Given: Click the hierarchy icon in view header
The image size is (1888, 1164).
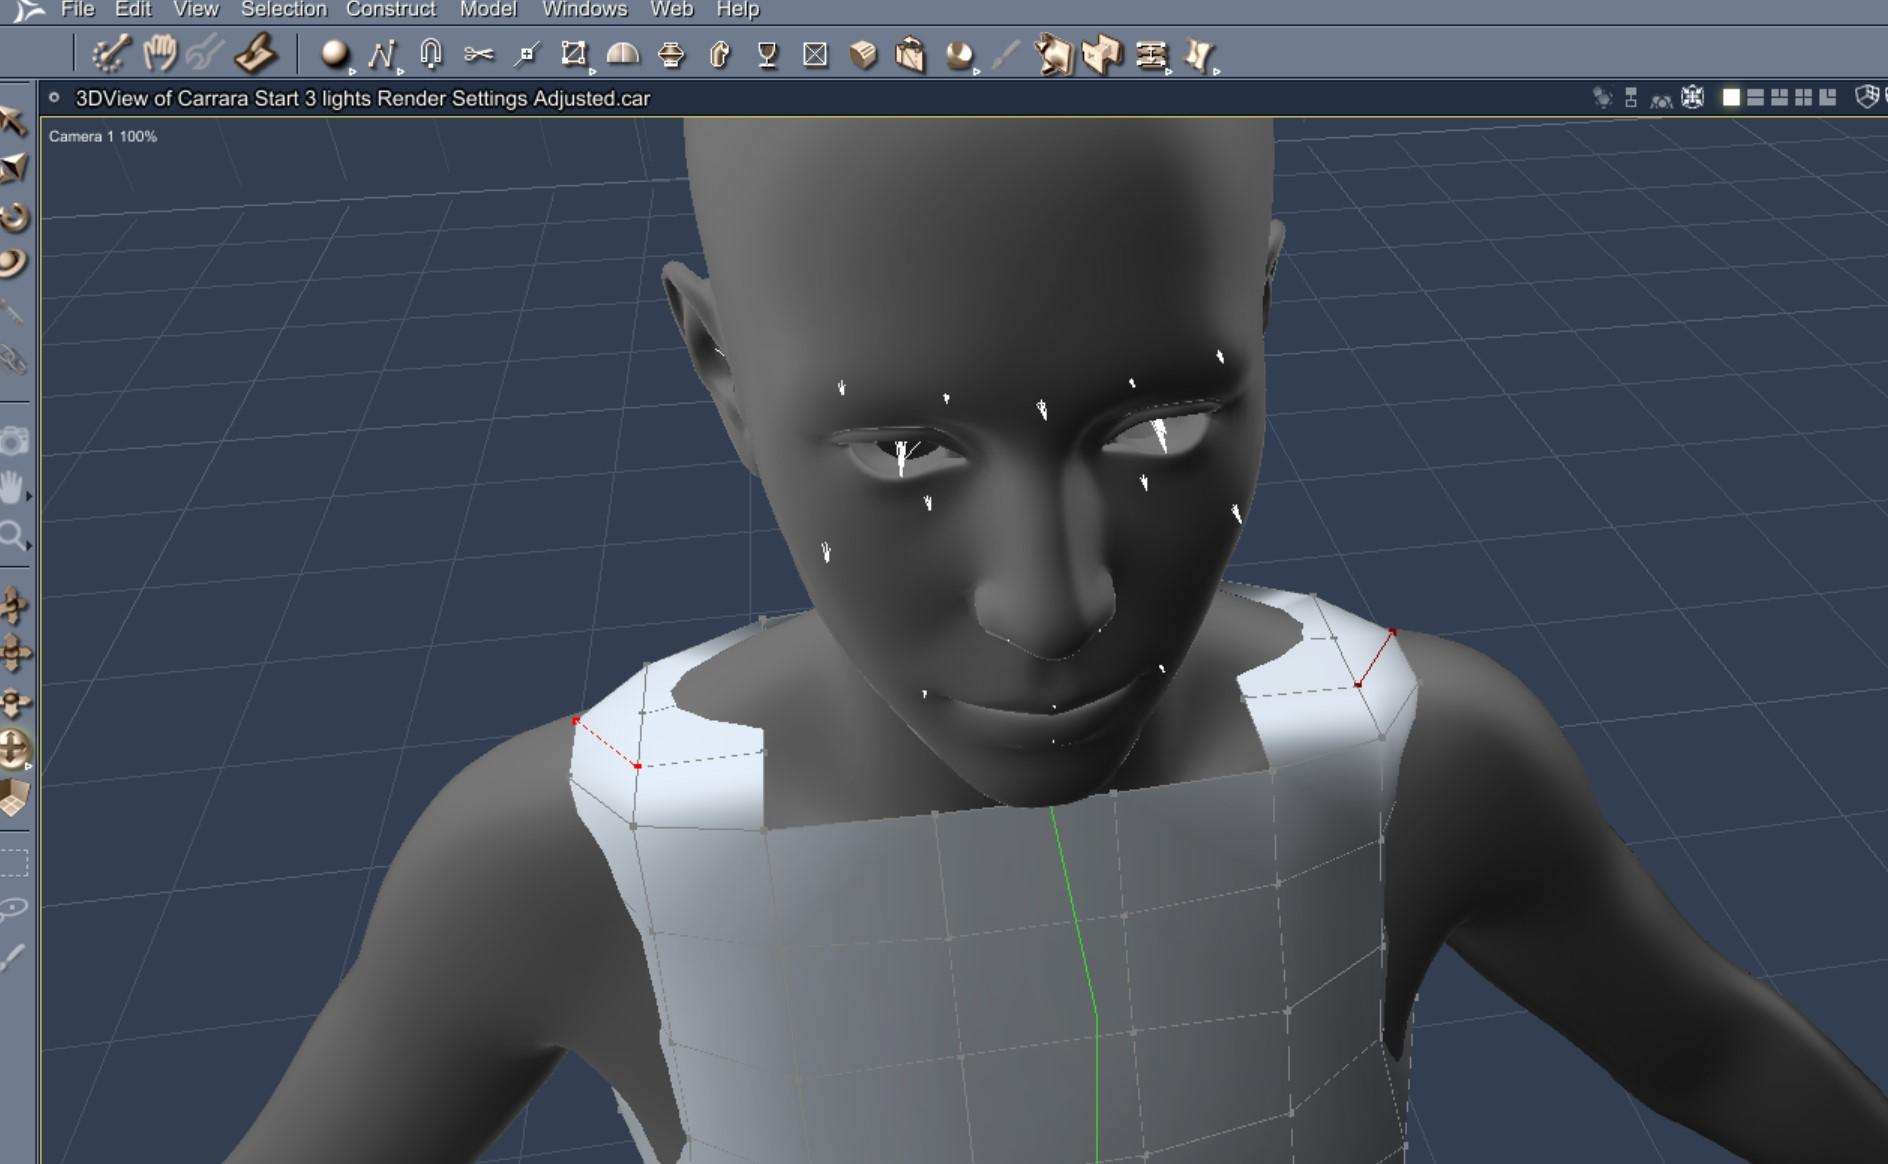Looking at the screenshot, I should click(x=1631, y=97).
